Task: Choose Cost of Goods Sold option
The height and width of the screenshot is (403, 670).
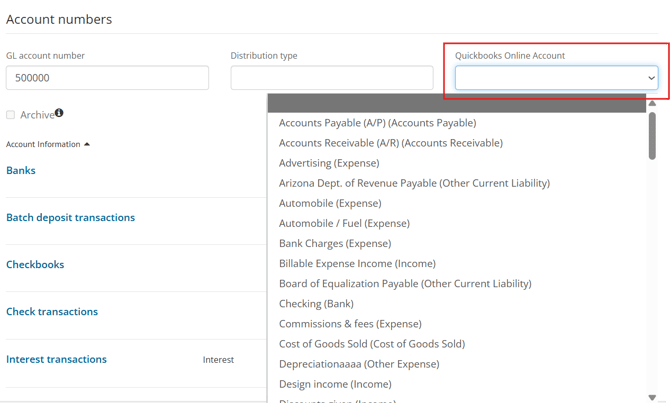Action: [372, 344]
